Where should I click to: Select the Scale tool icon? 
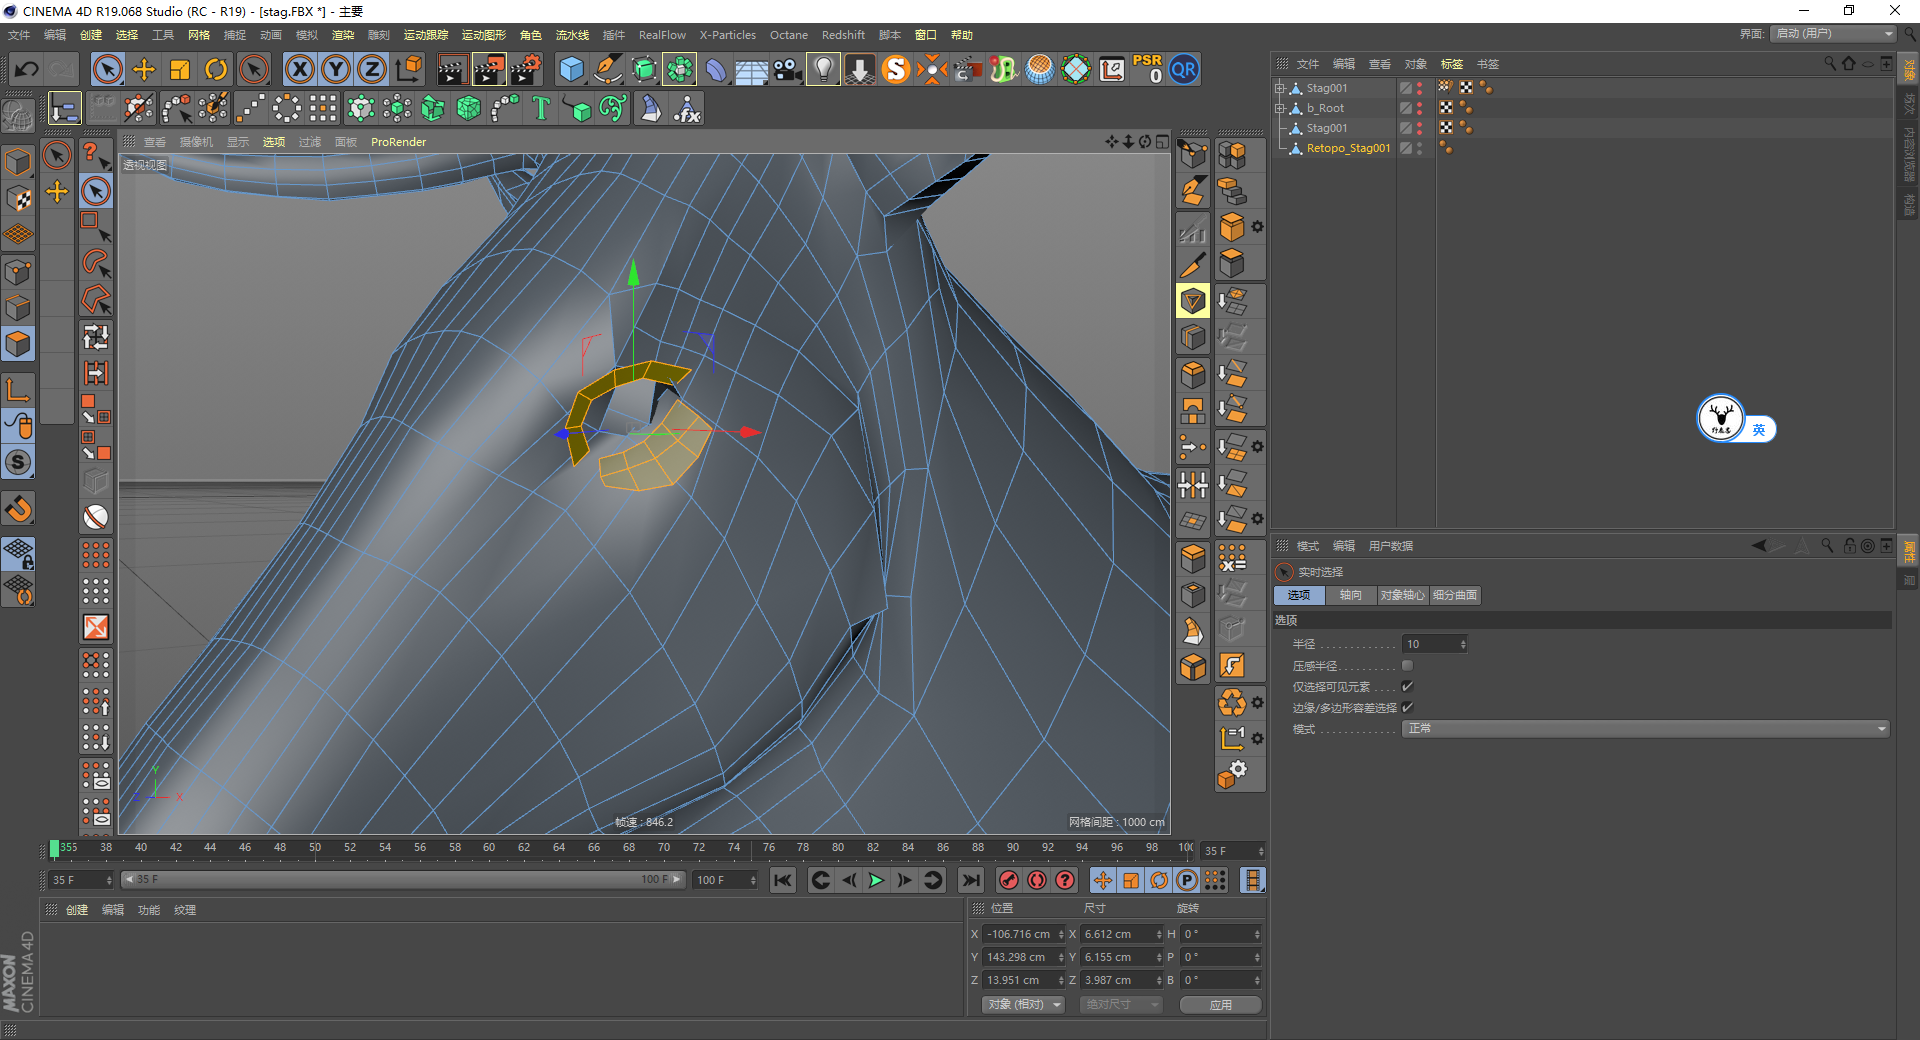pyautogui.click(x=180, y=69)
